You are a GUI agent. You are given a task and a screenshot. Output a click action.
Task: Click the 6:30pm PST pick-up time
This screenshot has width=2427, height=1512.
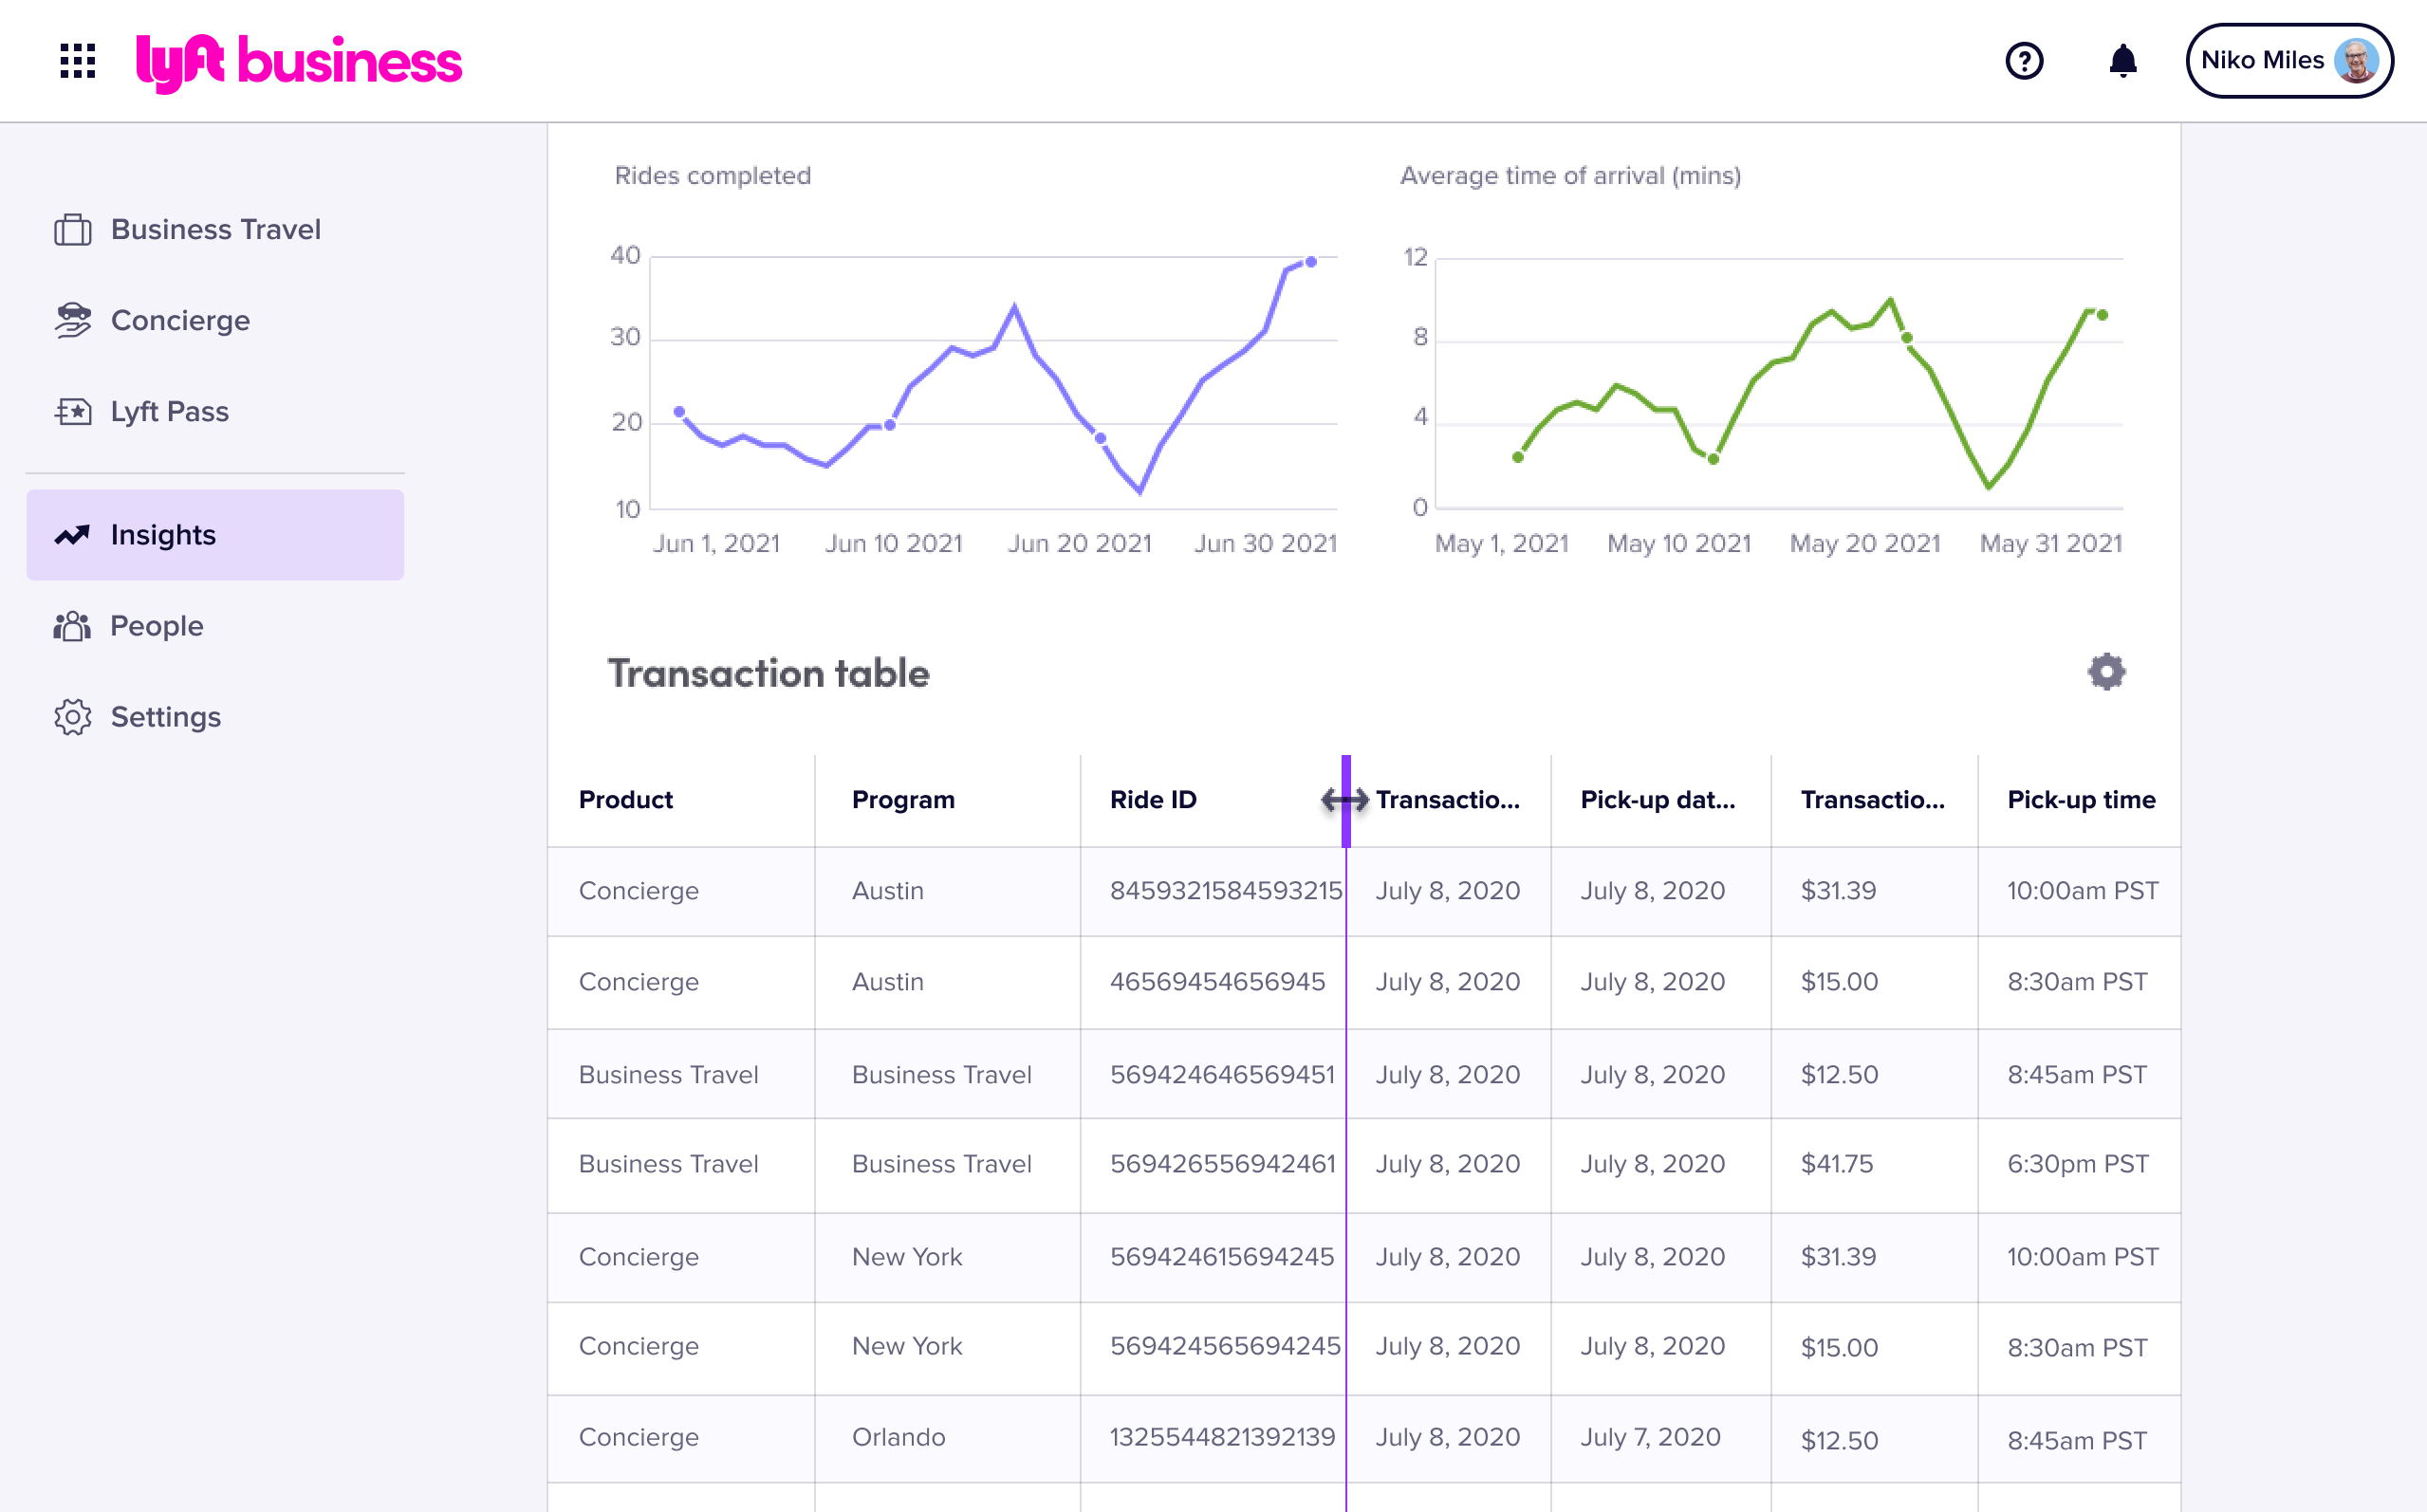(x=2078, y=1164)
